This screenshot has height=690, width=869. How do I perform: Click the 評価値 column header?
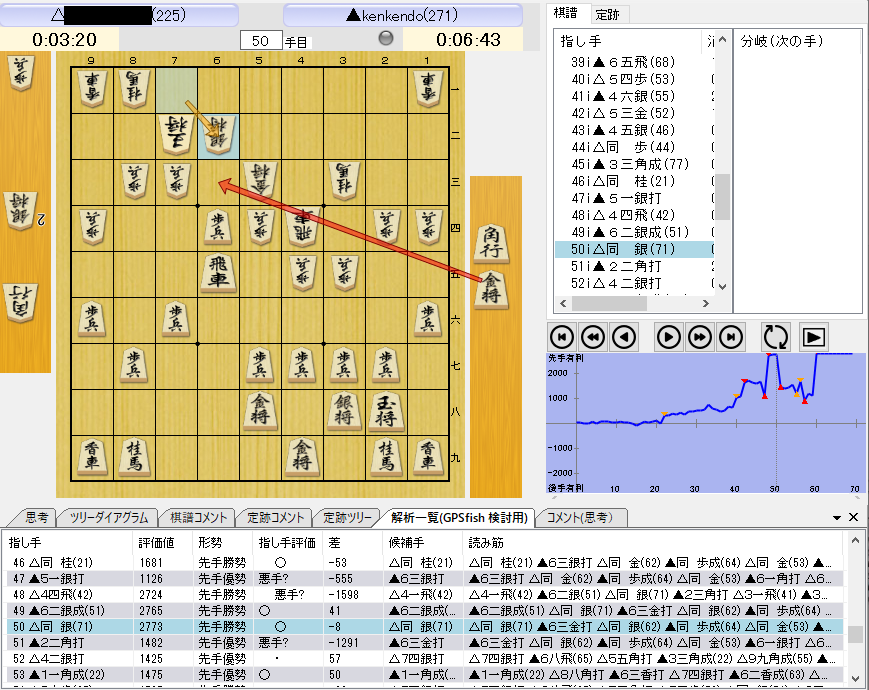tap(162, 543)
